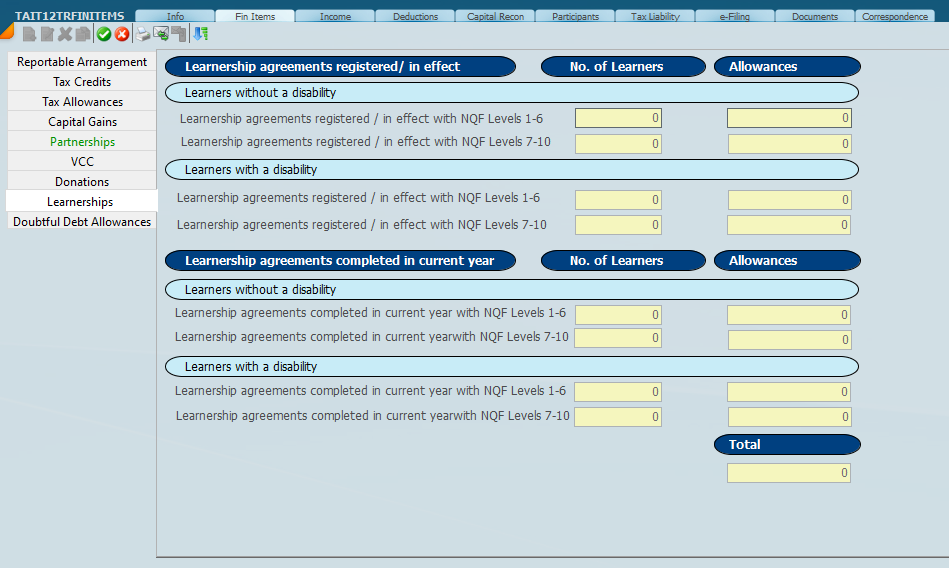Image resolution: width=949 pixels, height=568 pixels.
Task: Click the greyed-out new document icon
Action: coord(29,34)
